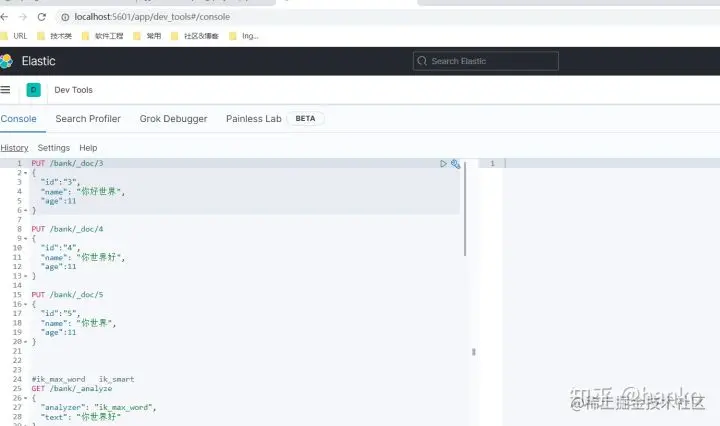Run the PUT /bank/_doc/3 request
720x426 pixels.
(x=443, y=163)
